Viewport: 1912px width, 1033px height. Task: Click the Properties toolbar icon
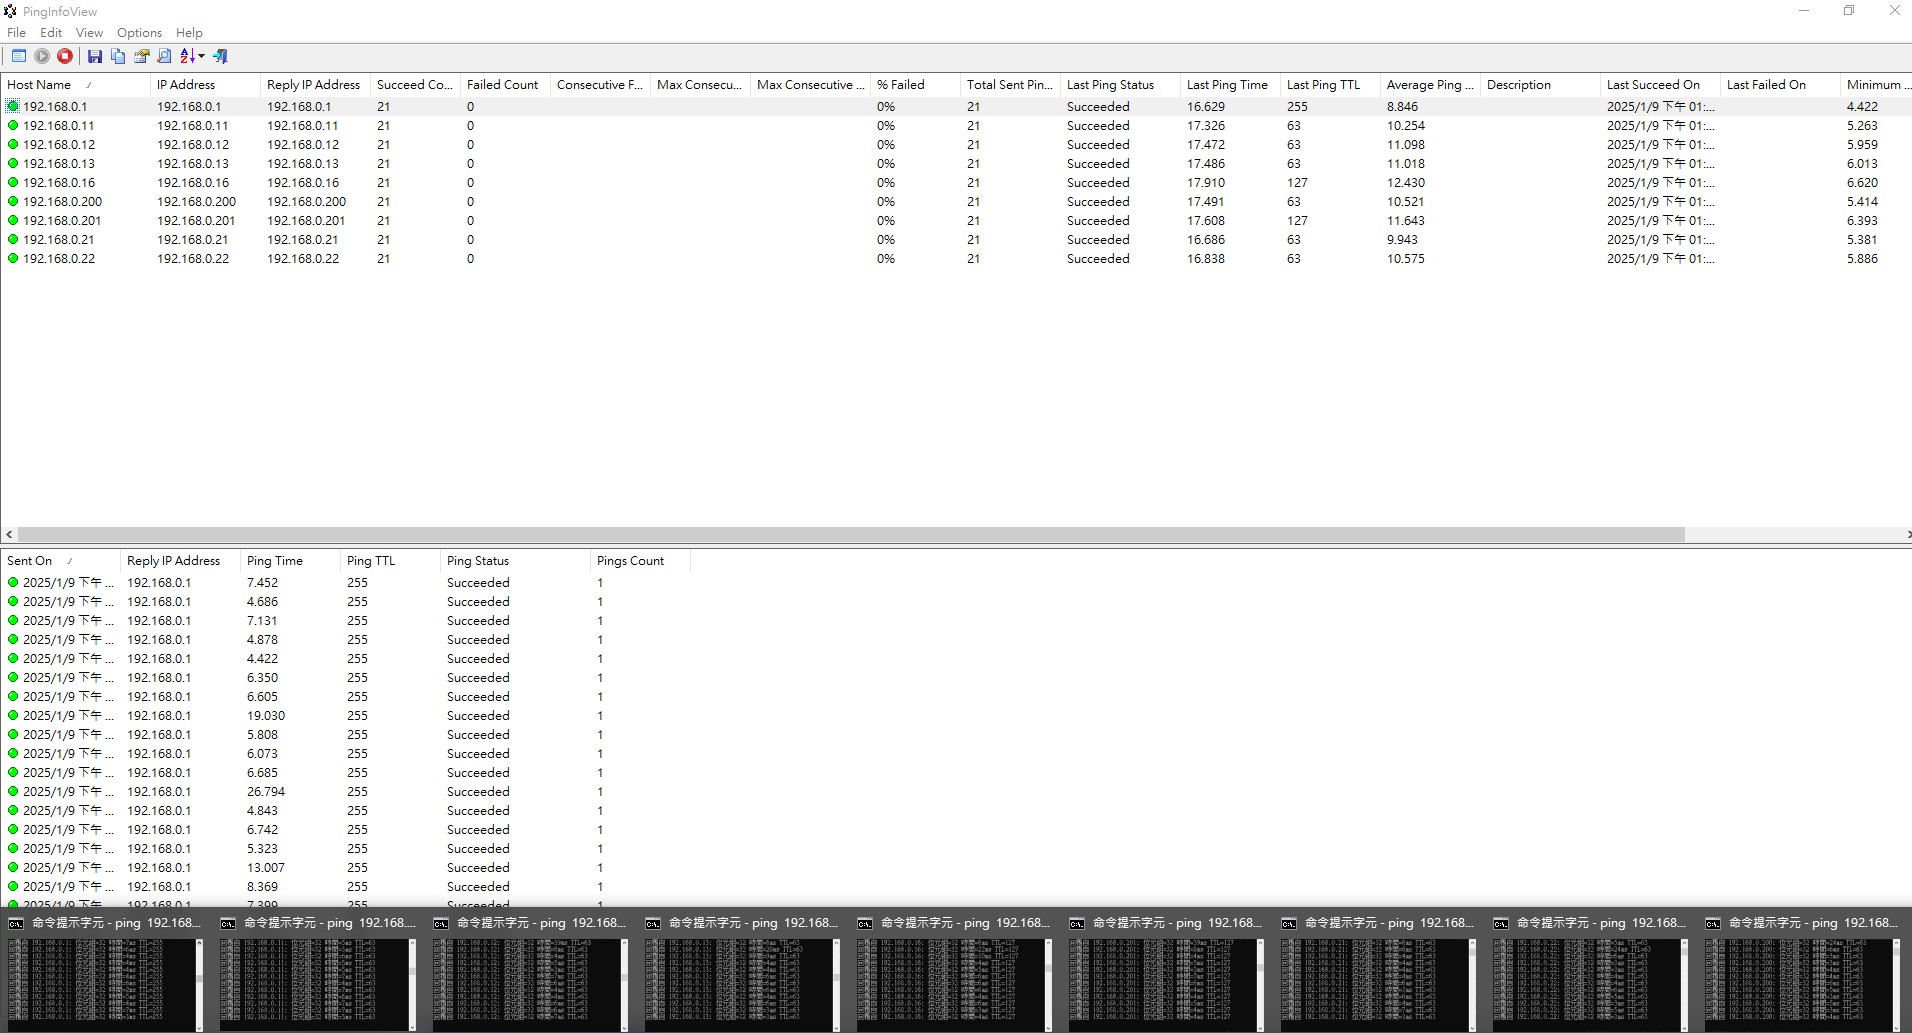pyautogui.click(x=141, y=57)
